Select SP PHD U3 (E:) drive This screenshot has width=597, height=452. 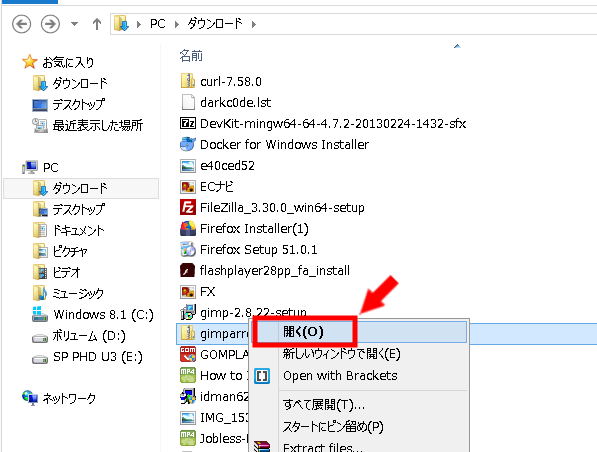coord(98,357)
